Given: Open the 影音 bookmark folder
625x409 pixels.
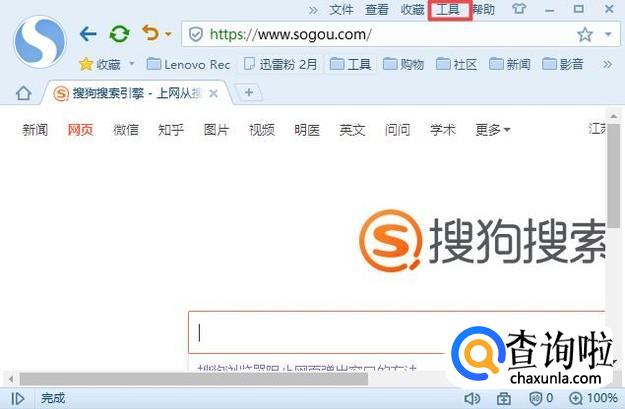Looking at the screenshot, I should 563,64.
